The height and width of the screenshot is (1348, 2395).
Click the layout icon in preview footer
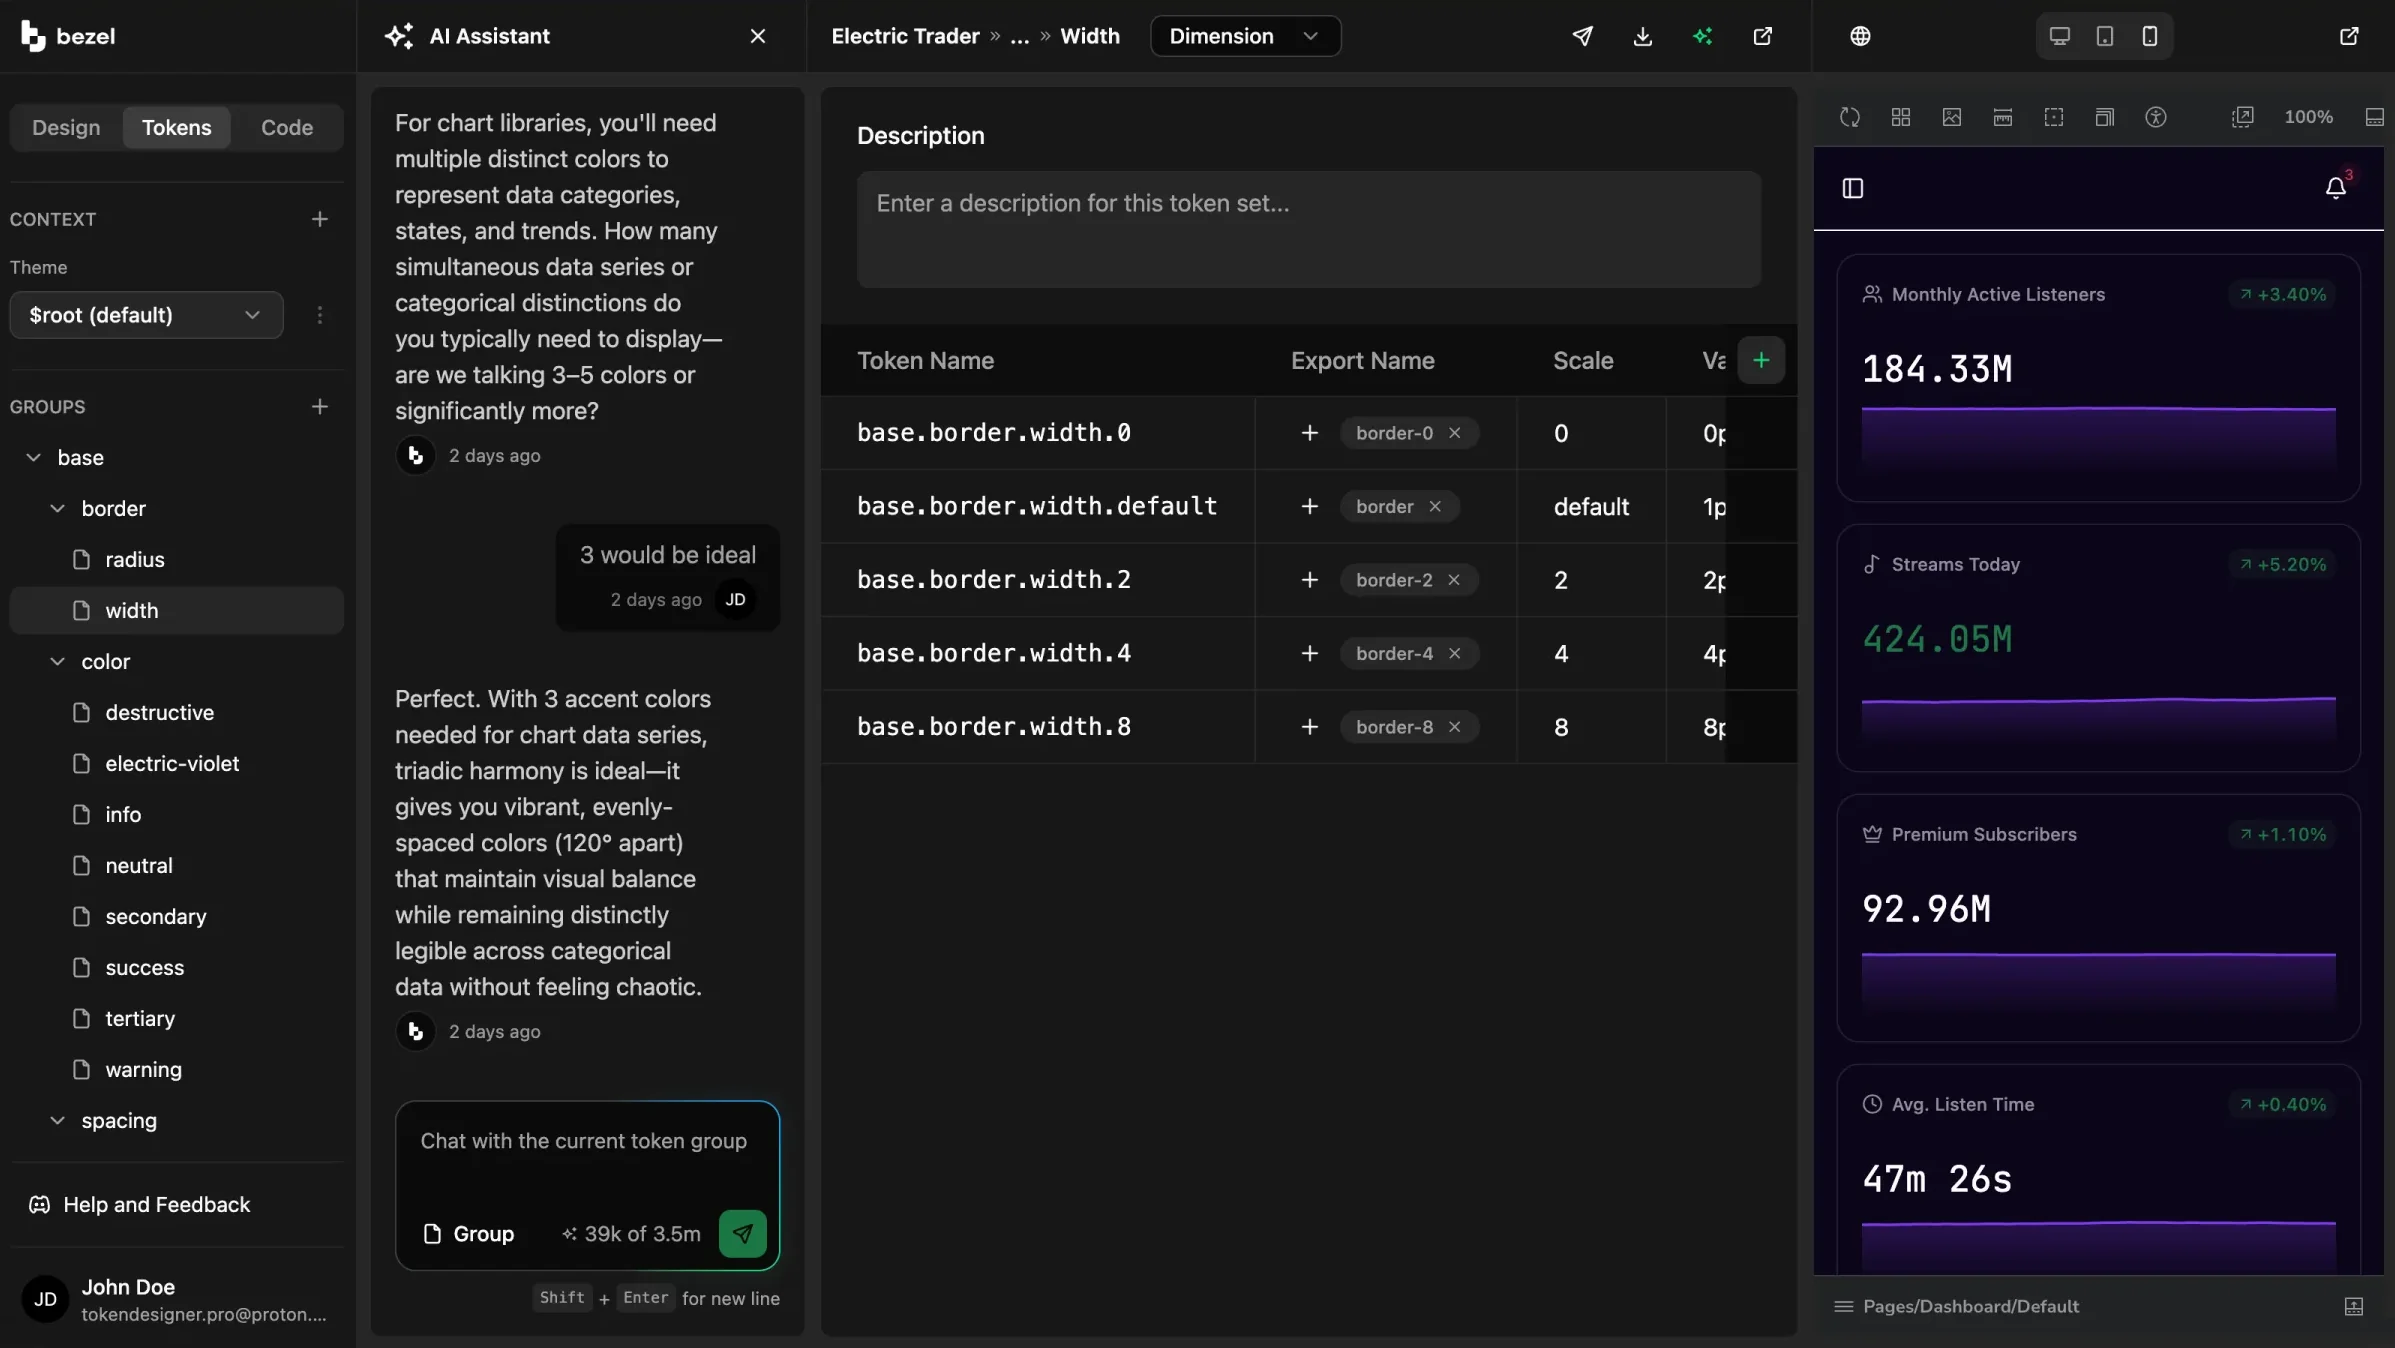point(2354,1306)
